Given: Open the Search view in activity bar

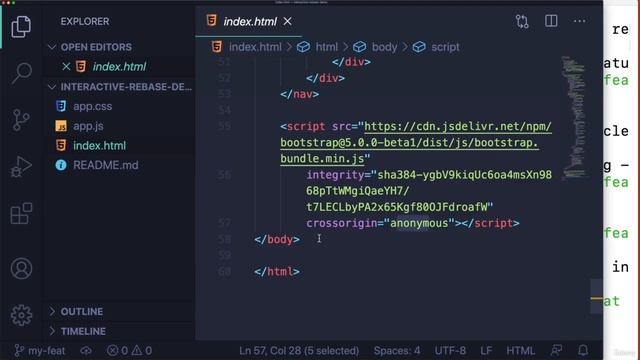Looking at the screenshot, I should coord(21,73).
